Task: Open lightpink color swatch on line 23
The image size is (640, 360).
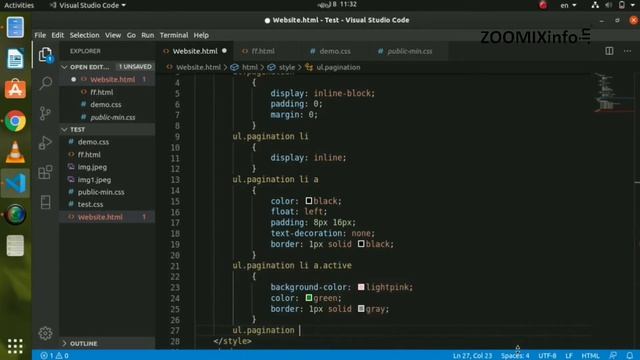Action: tap(361, 287)
